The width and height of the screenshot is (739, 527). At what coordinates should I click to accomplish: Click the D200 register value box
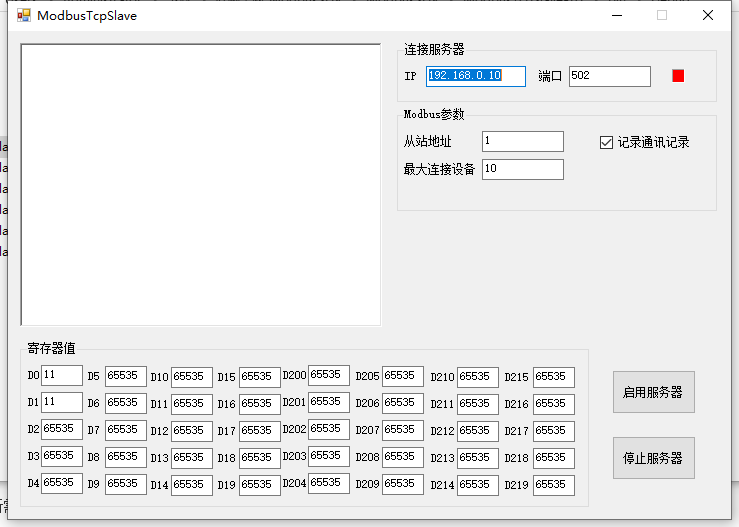point(329,375)
